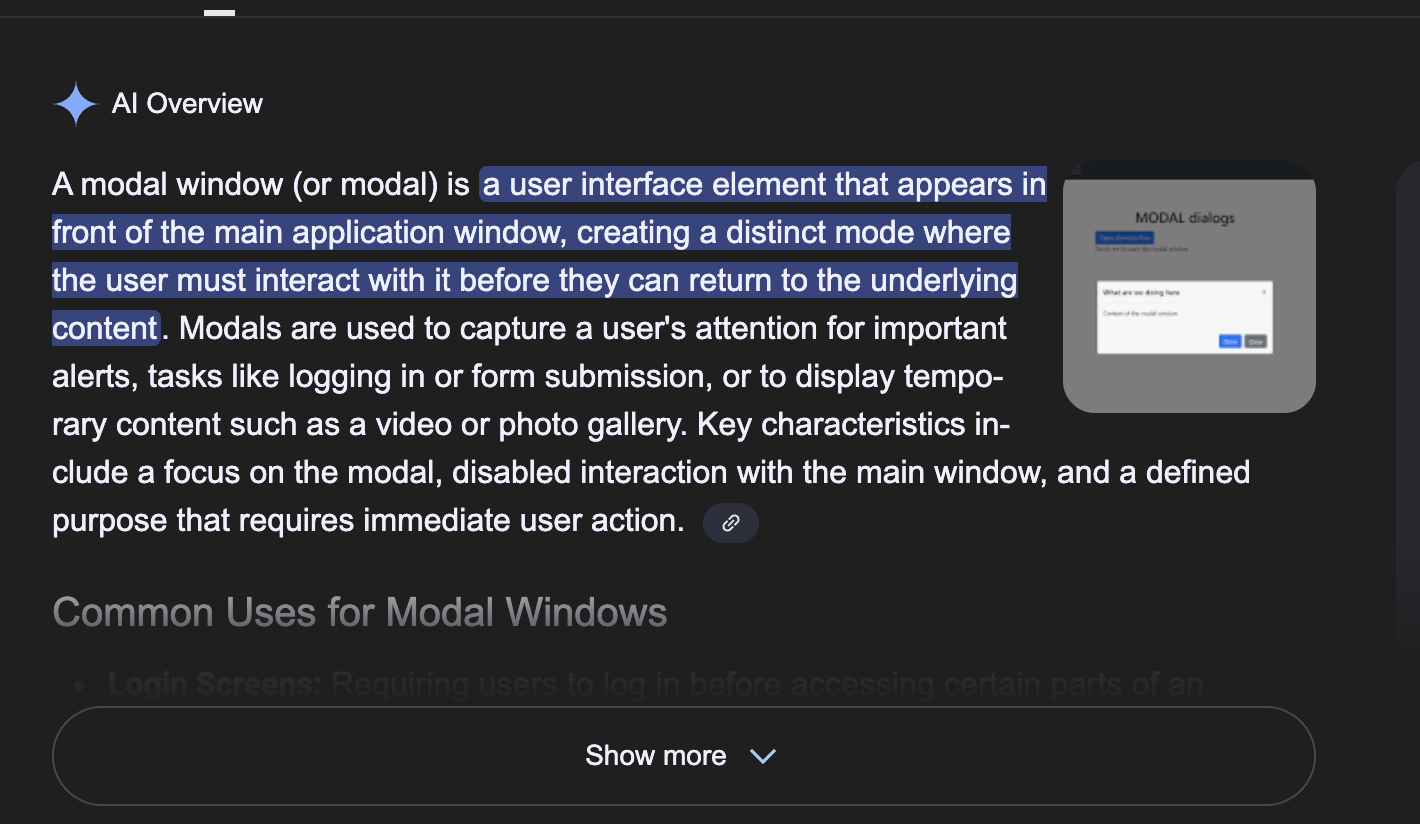1420x824 pixels.
Task: Click the blue Done button in thumbnail
Action: pos(1230,341)
